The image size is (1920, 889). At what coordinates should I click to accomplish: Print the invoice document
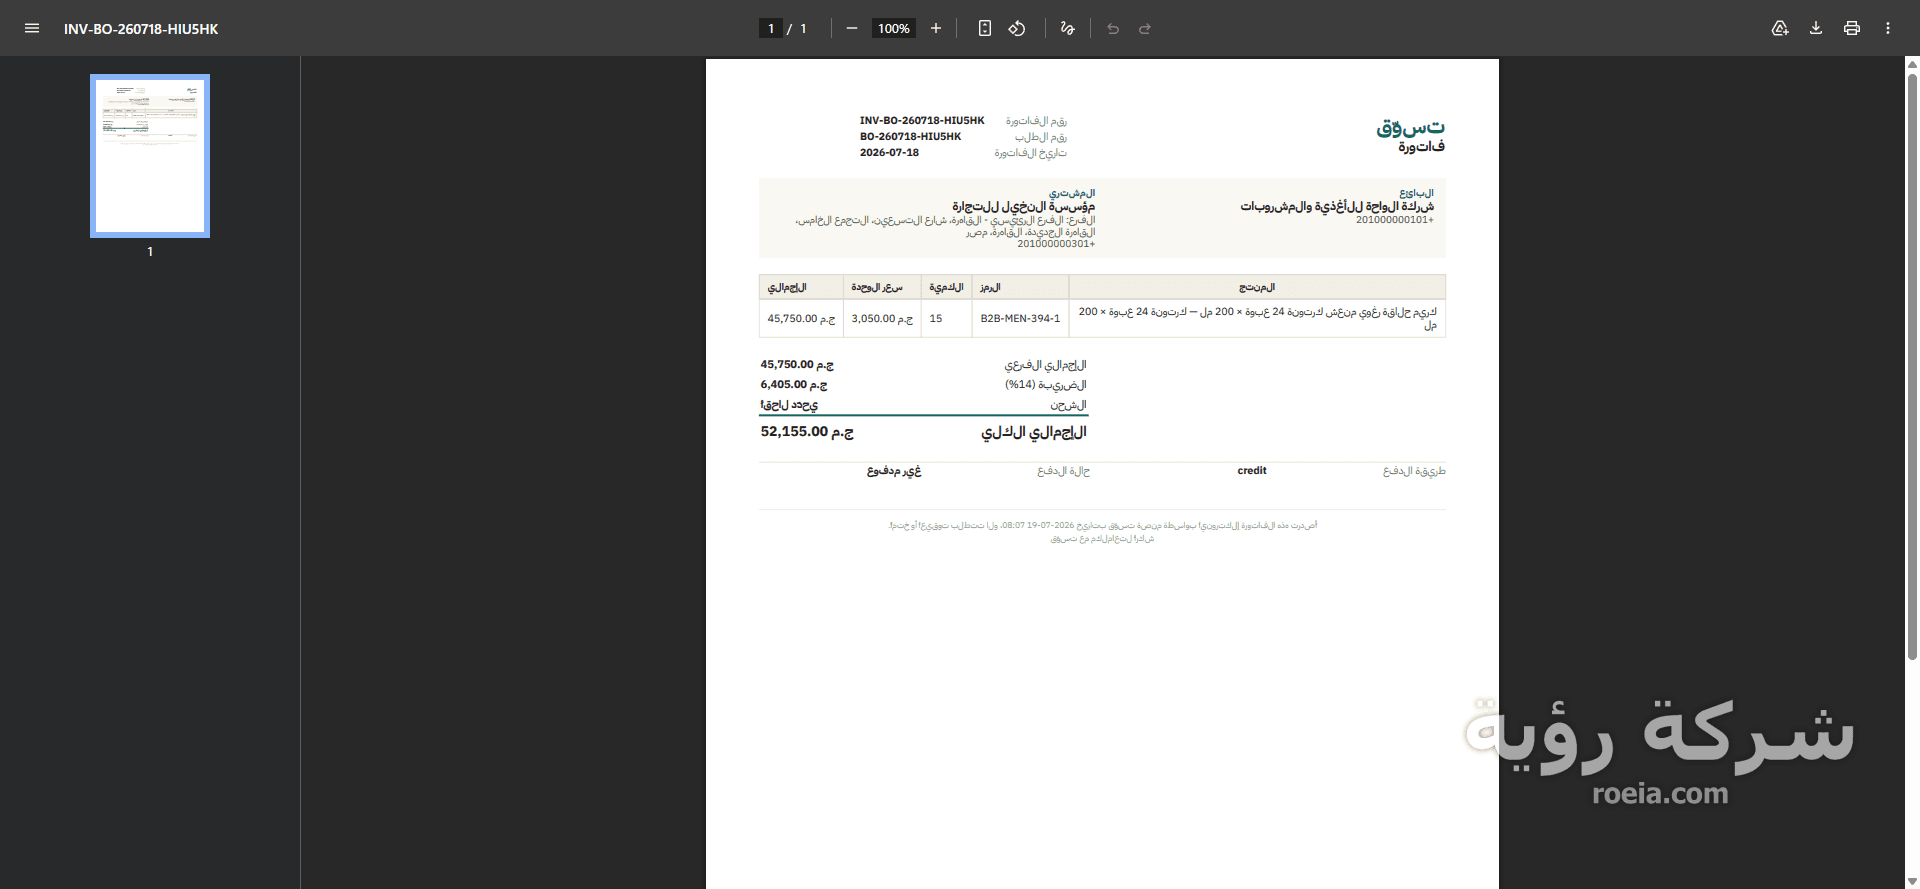(x=1852, y=28)
